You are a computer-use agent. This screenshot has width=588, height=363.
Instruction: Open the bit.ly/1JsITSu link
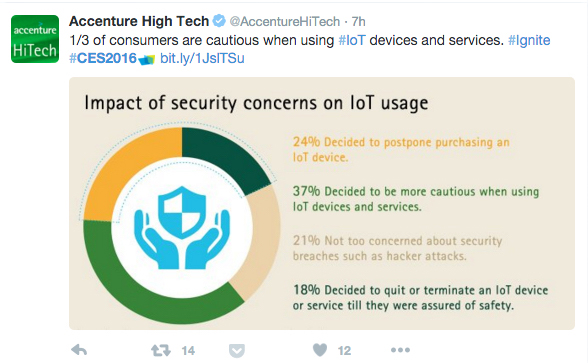(x=202, y=58)
